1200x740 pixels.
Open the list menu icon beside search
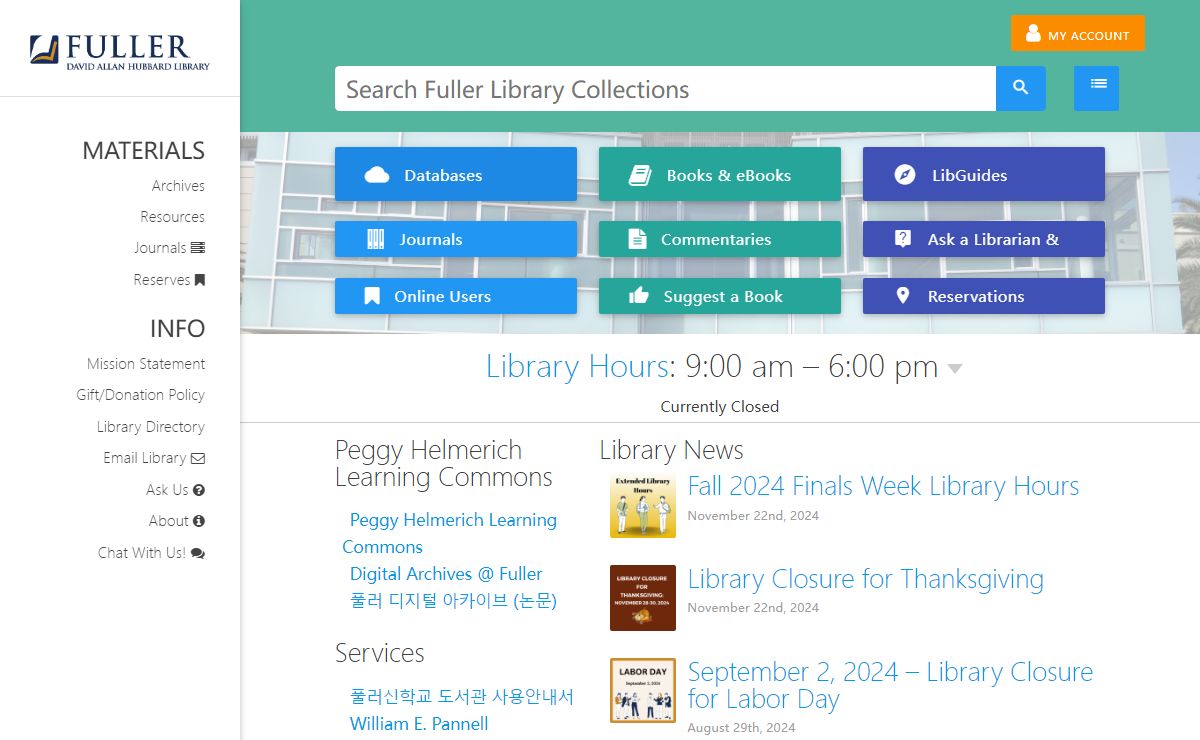1097,88
